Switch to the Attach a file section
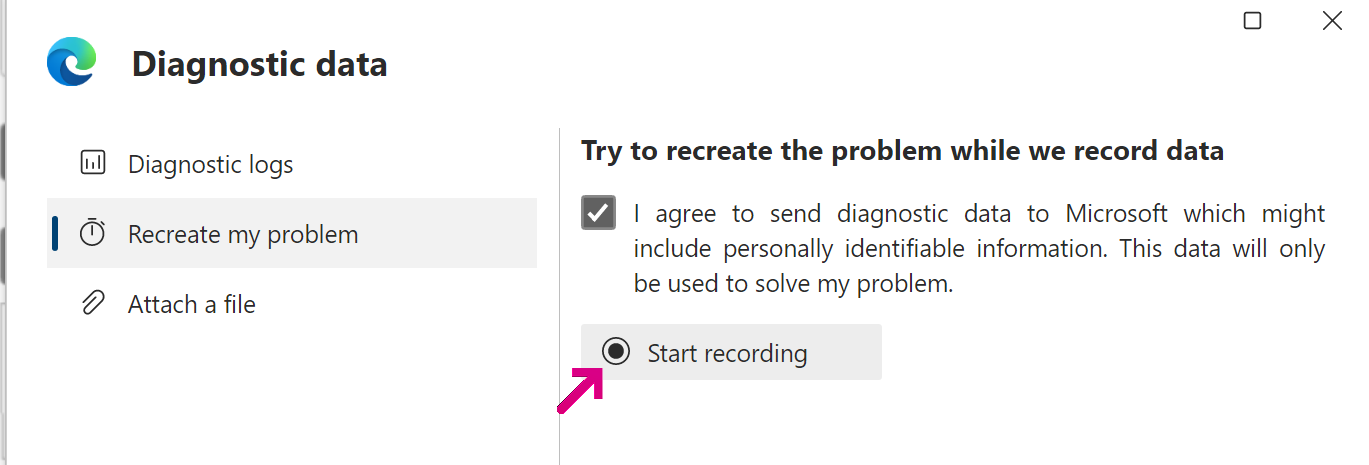This screenshot has width=1369, height=465. pos(191,304)
